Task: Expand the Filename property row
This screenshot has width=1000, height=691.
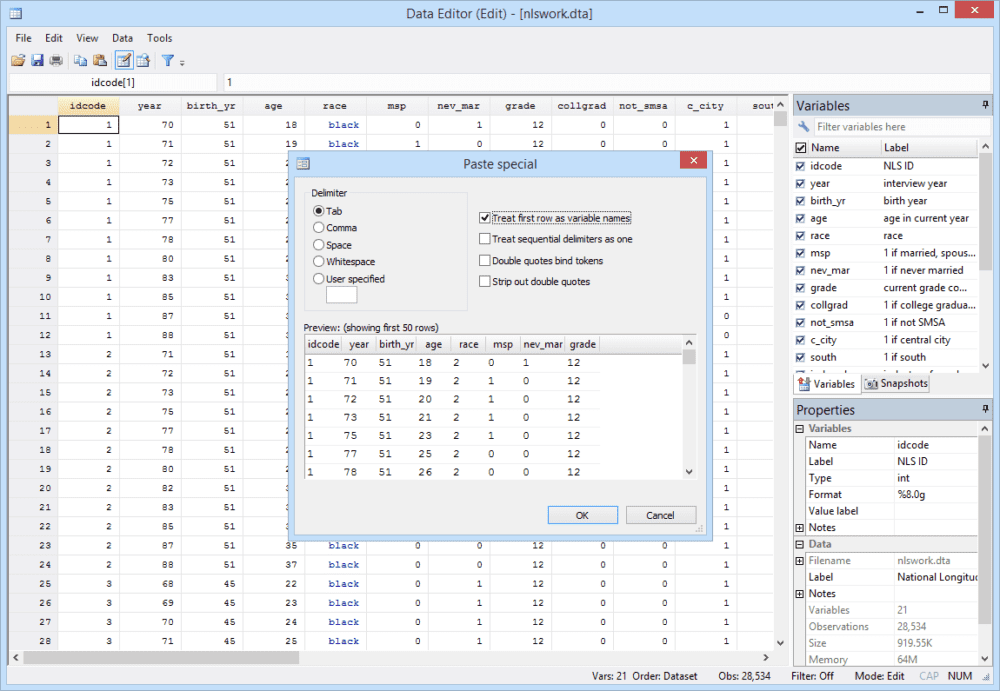Action: pyautogui.click(x=800, y=561)
